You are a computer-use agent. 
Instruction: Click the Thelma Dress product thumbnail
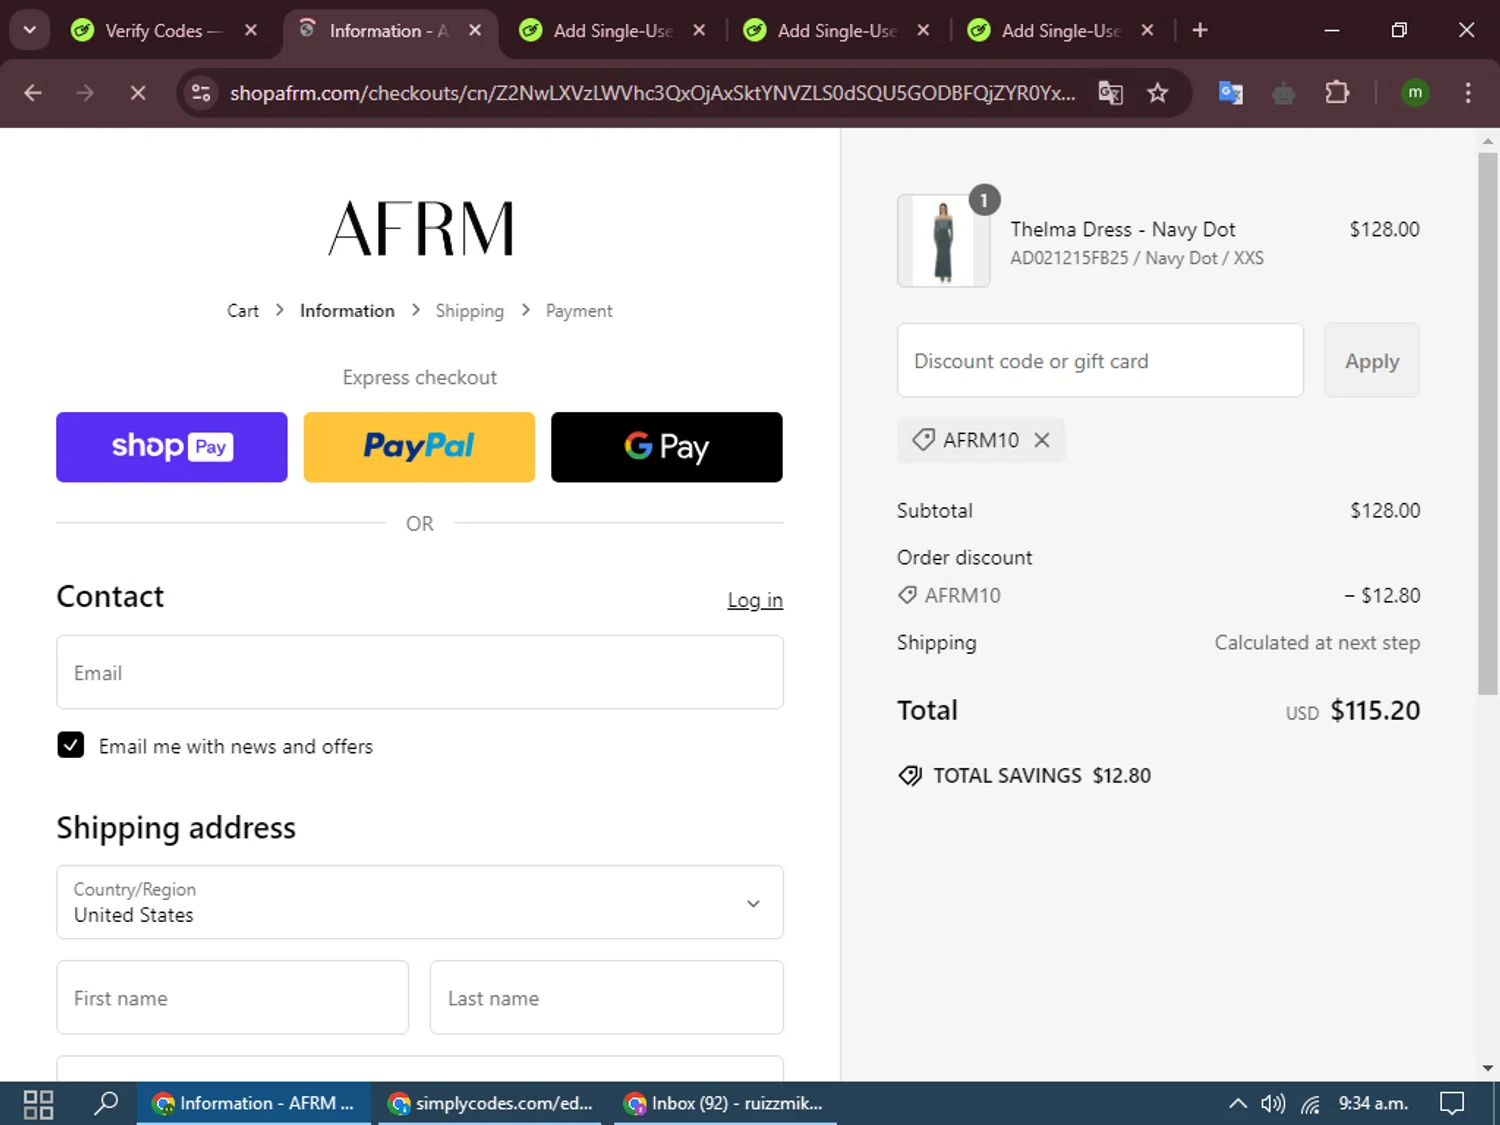click(x=944, y=241)
